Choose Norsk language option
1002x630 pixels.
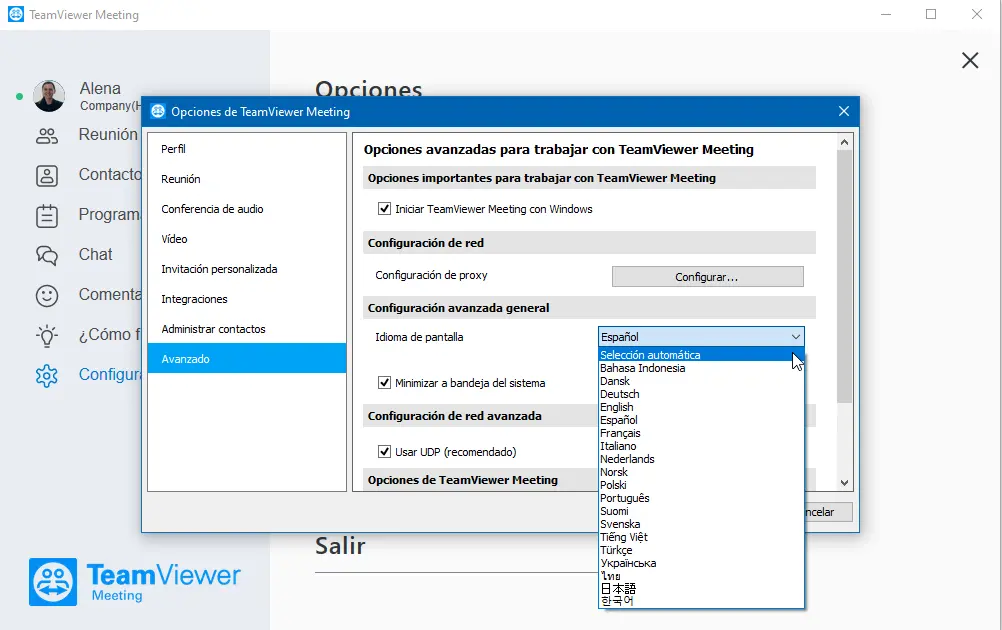point(701,472)
